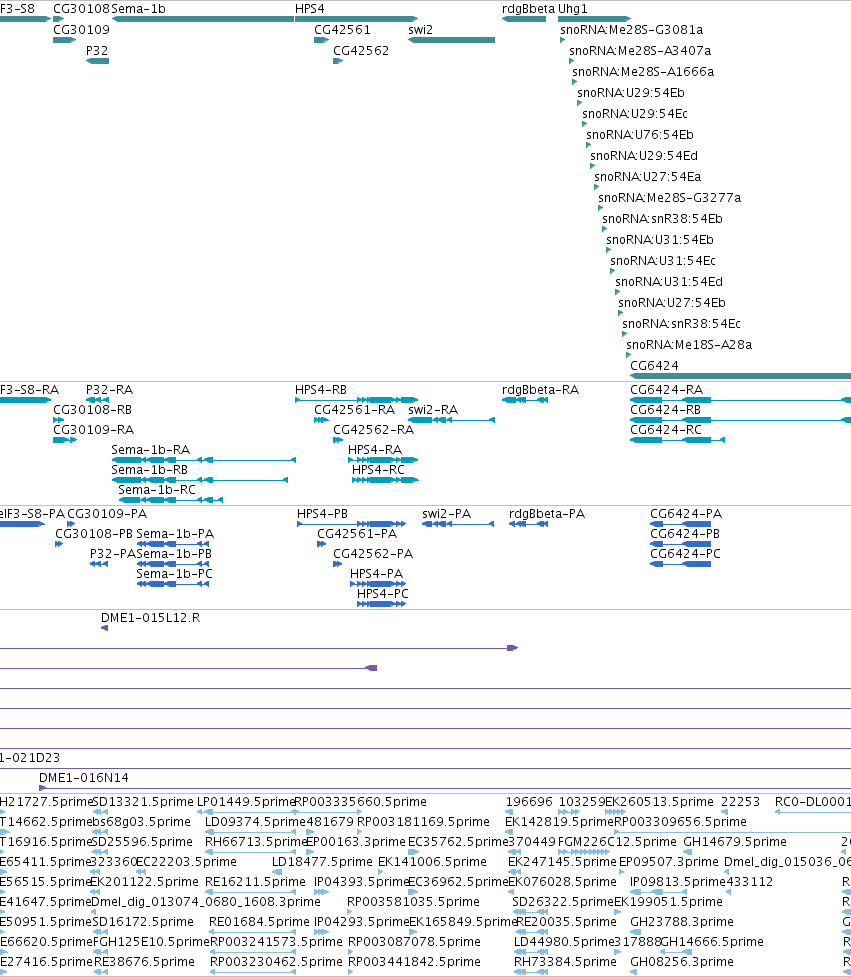Click the RP003441842.5prime EST label
851x977 pixels.
[414, 961]
